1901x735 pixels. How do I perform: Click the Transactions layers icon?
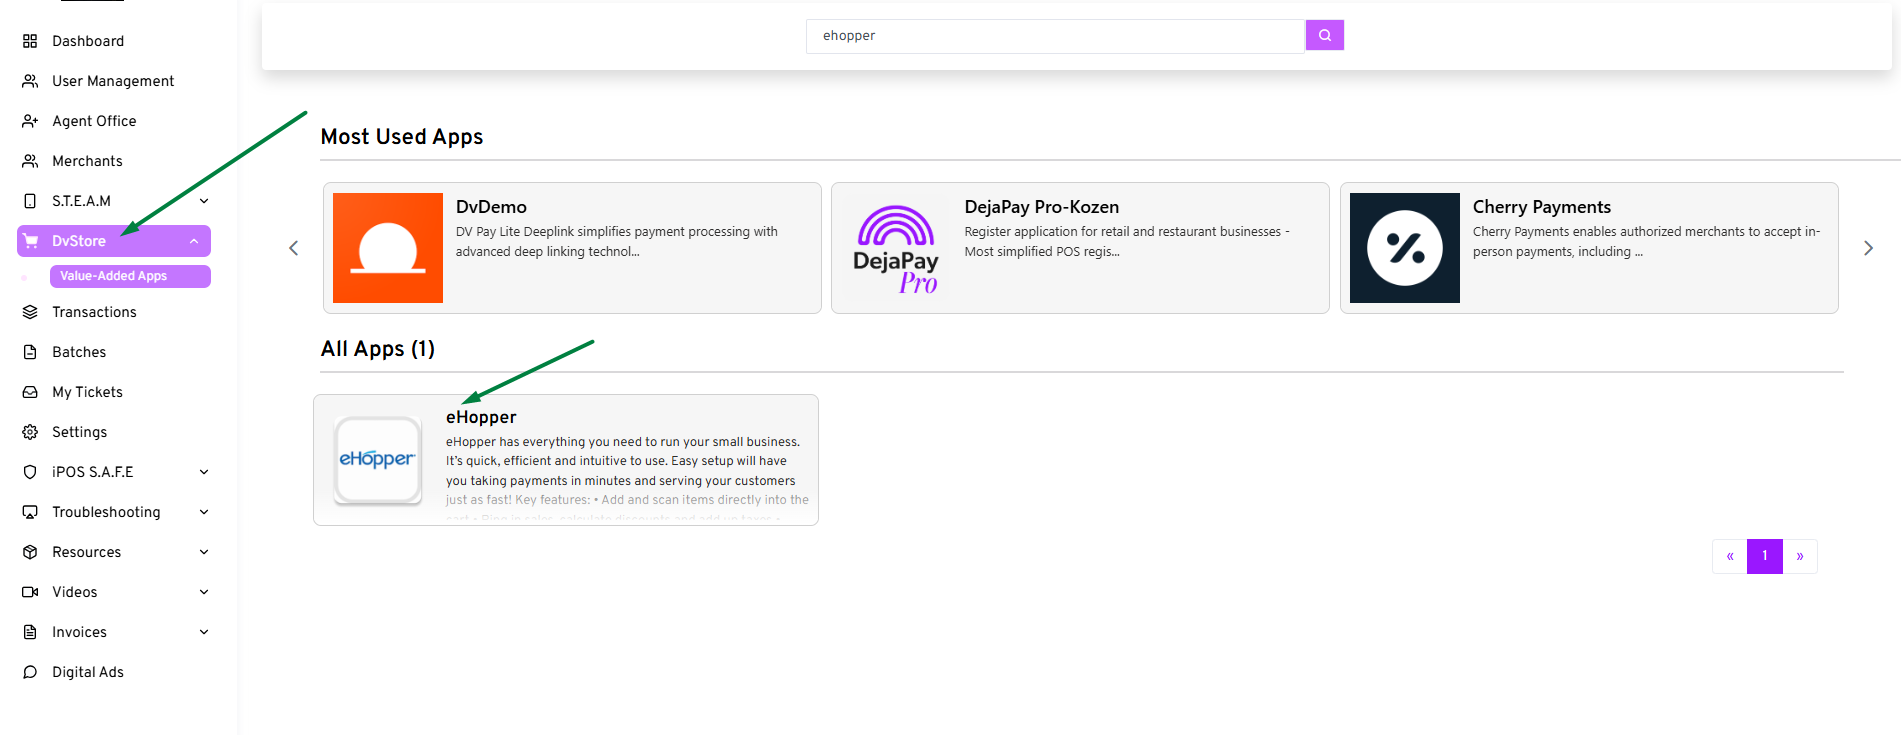click(x=30, y=312)
